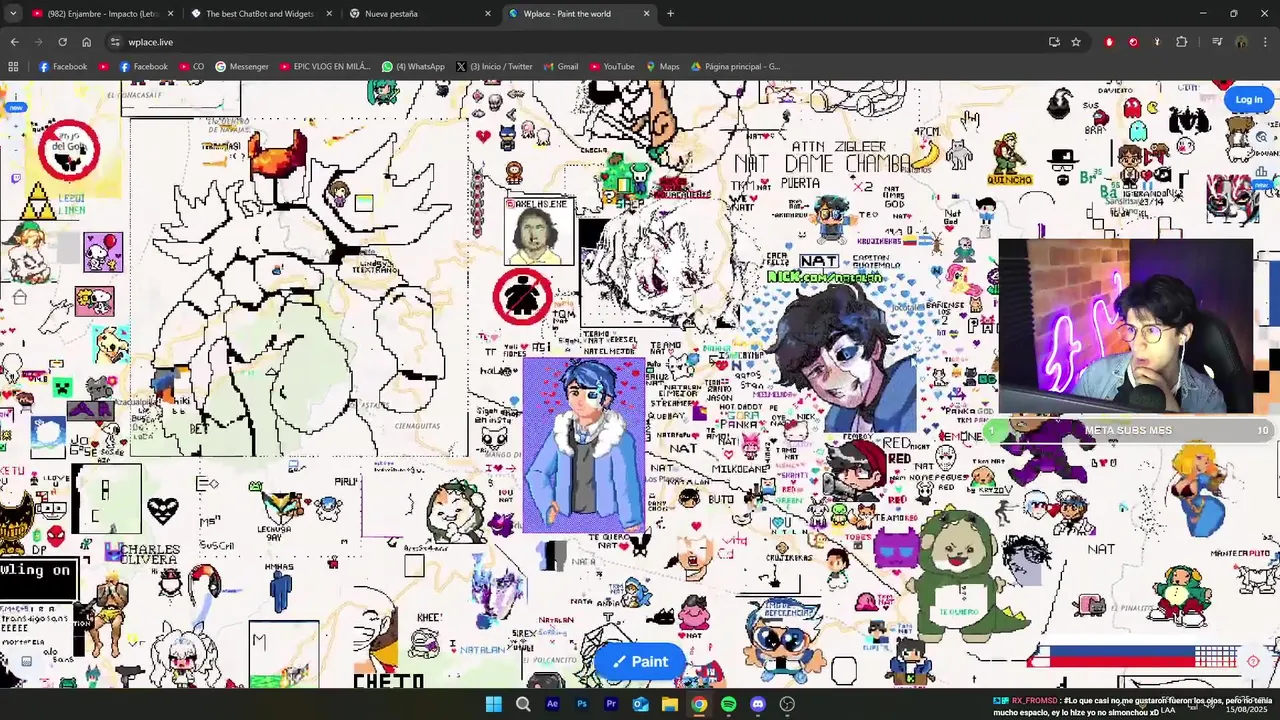The width and height of the screenshot is (1280, 720).
Task: Open the Inicio / Twitter bookmark
Action: coord(494,67)
